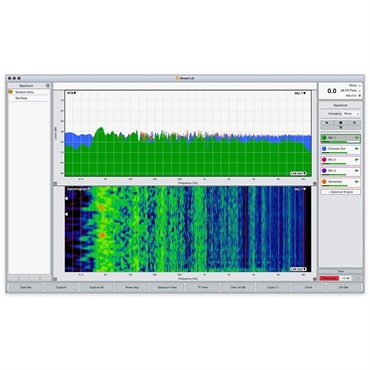Toggle the Data Bar button

point(26,287)
